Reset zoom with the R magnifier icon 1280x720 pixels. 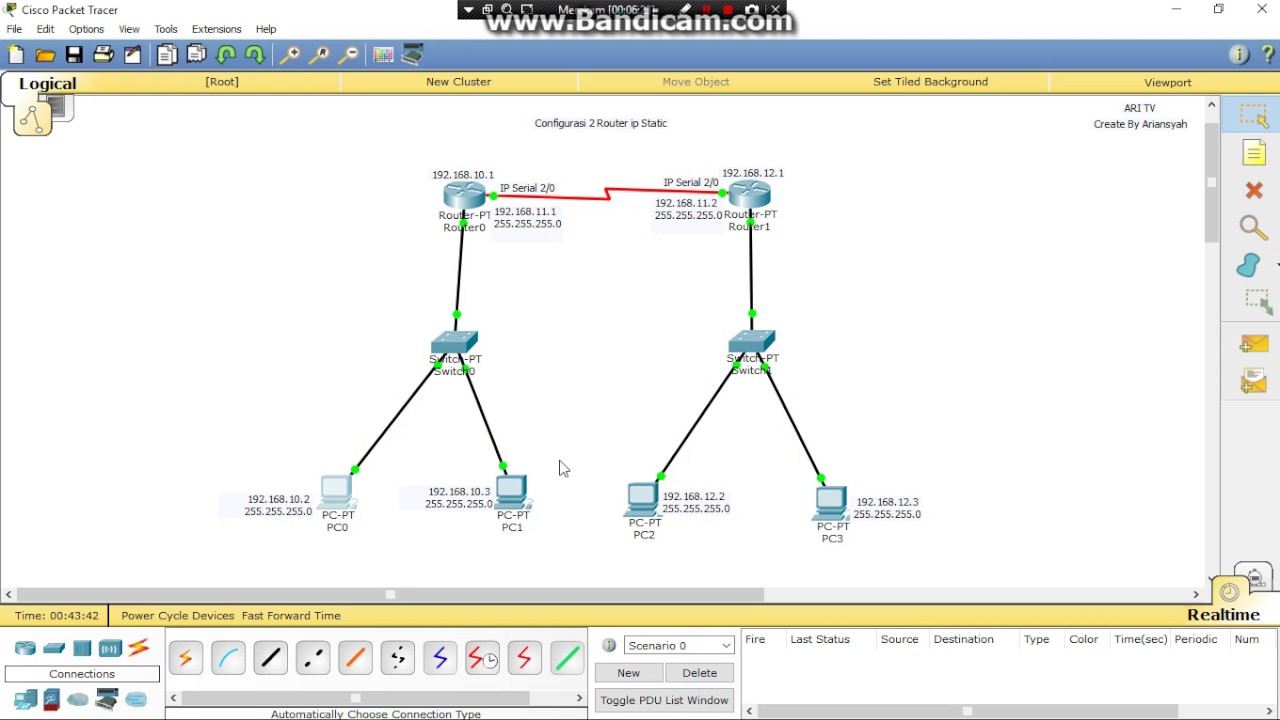pyautogui.click(x=319, y=55)
